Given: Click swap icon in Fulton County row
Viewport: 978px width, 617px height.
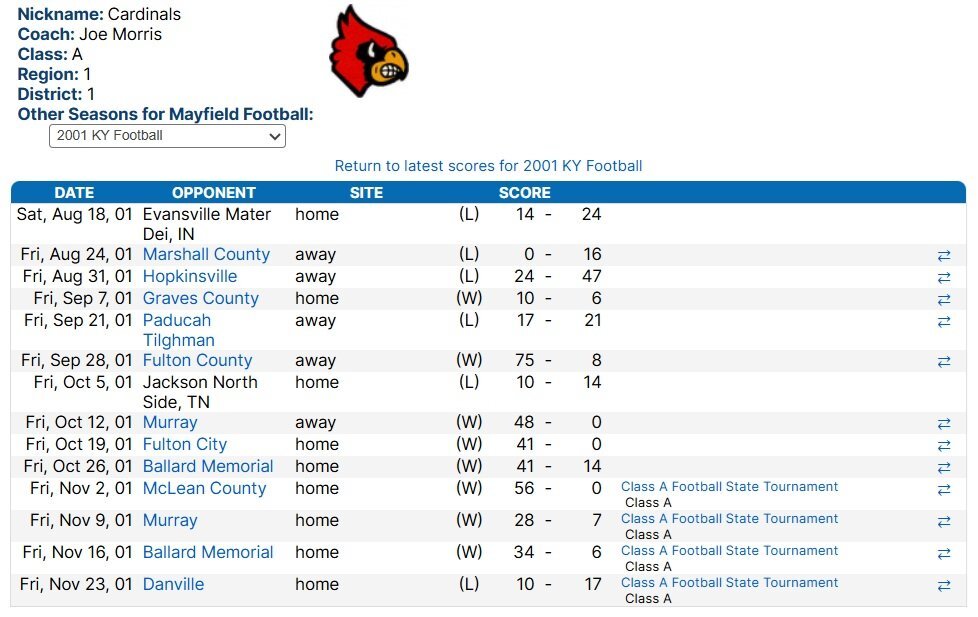Looking at the screenshot, I should [944, 362].
